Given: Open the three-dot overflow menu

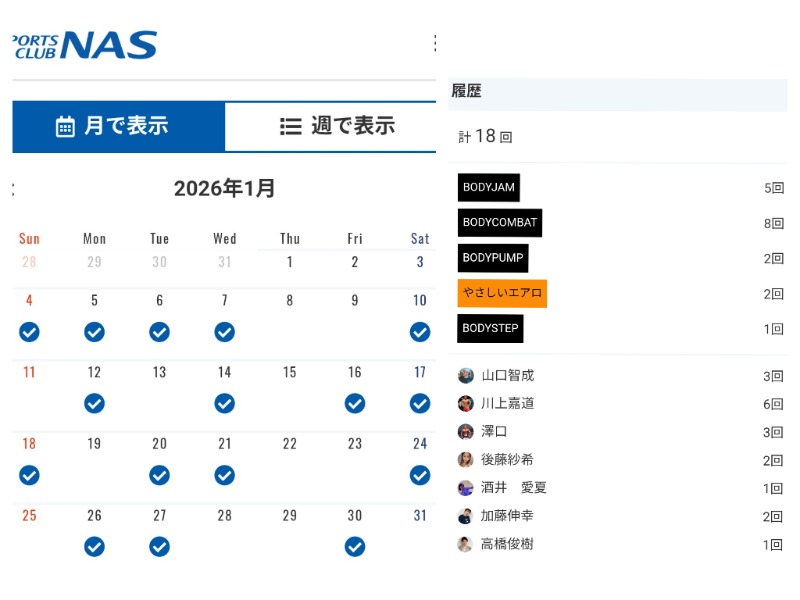Looking at the screenshot, I should pyautogui.click(x=434, y=43).
